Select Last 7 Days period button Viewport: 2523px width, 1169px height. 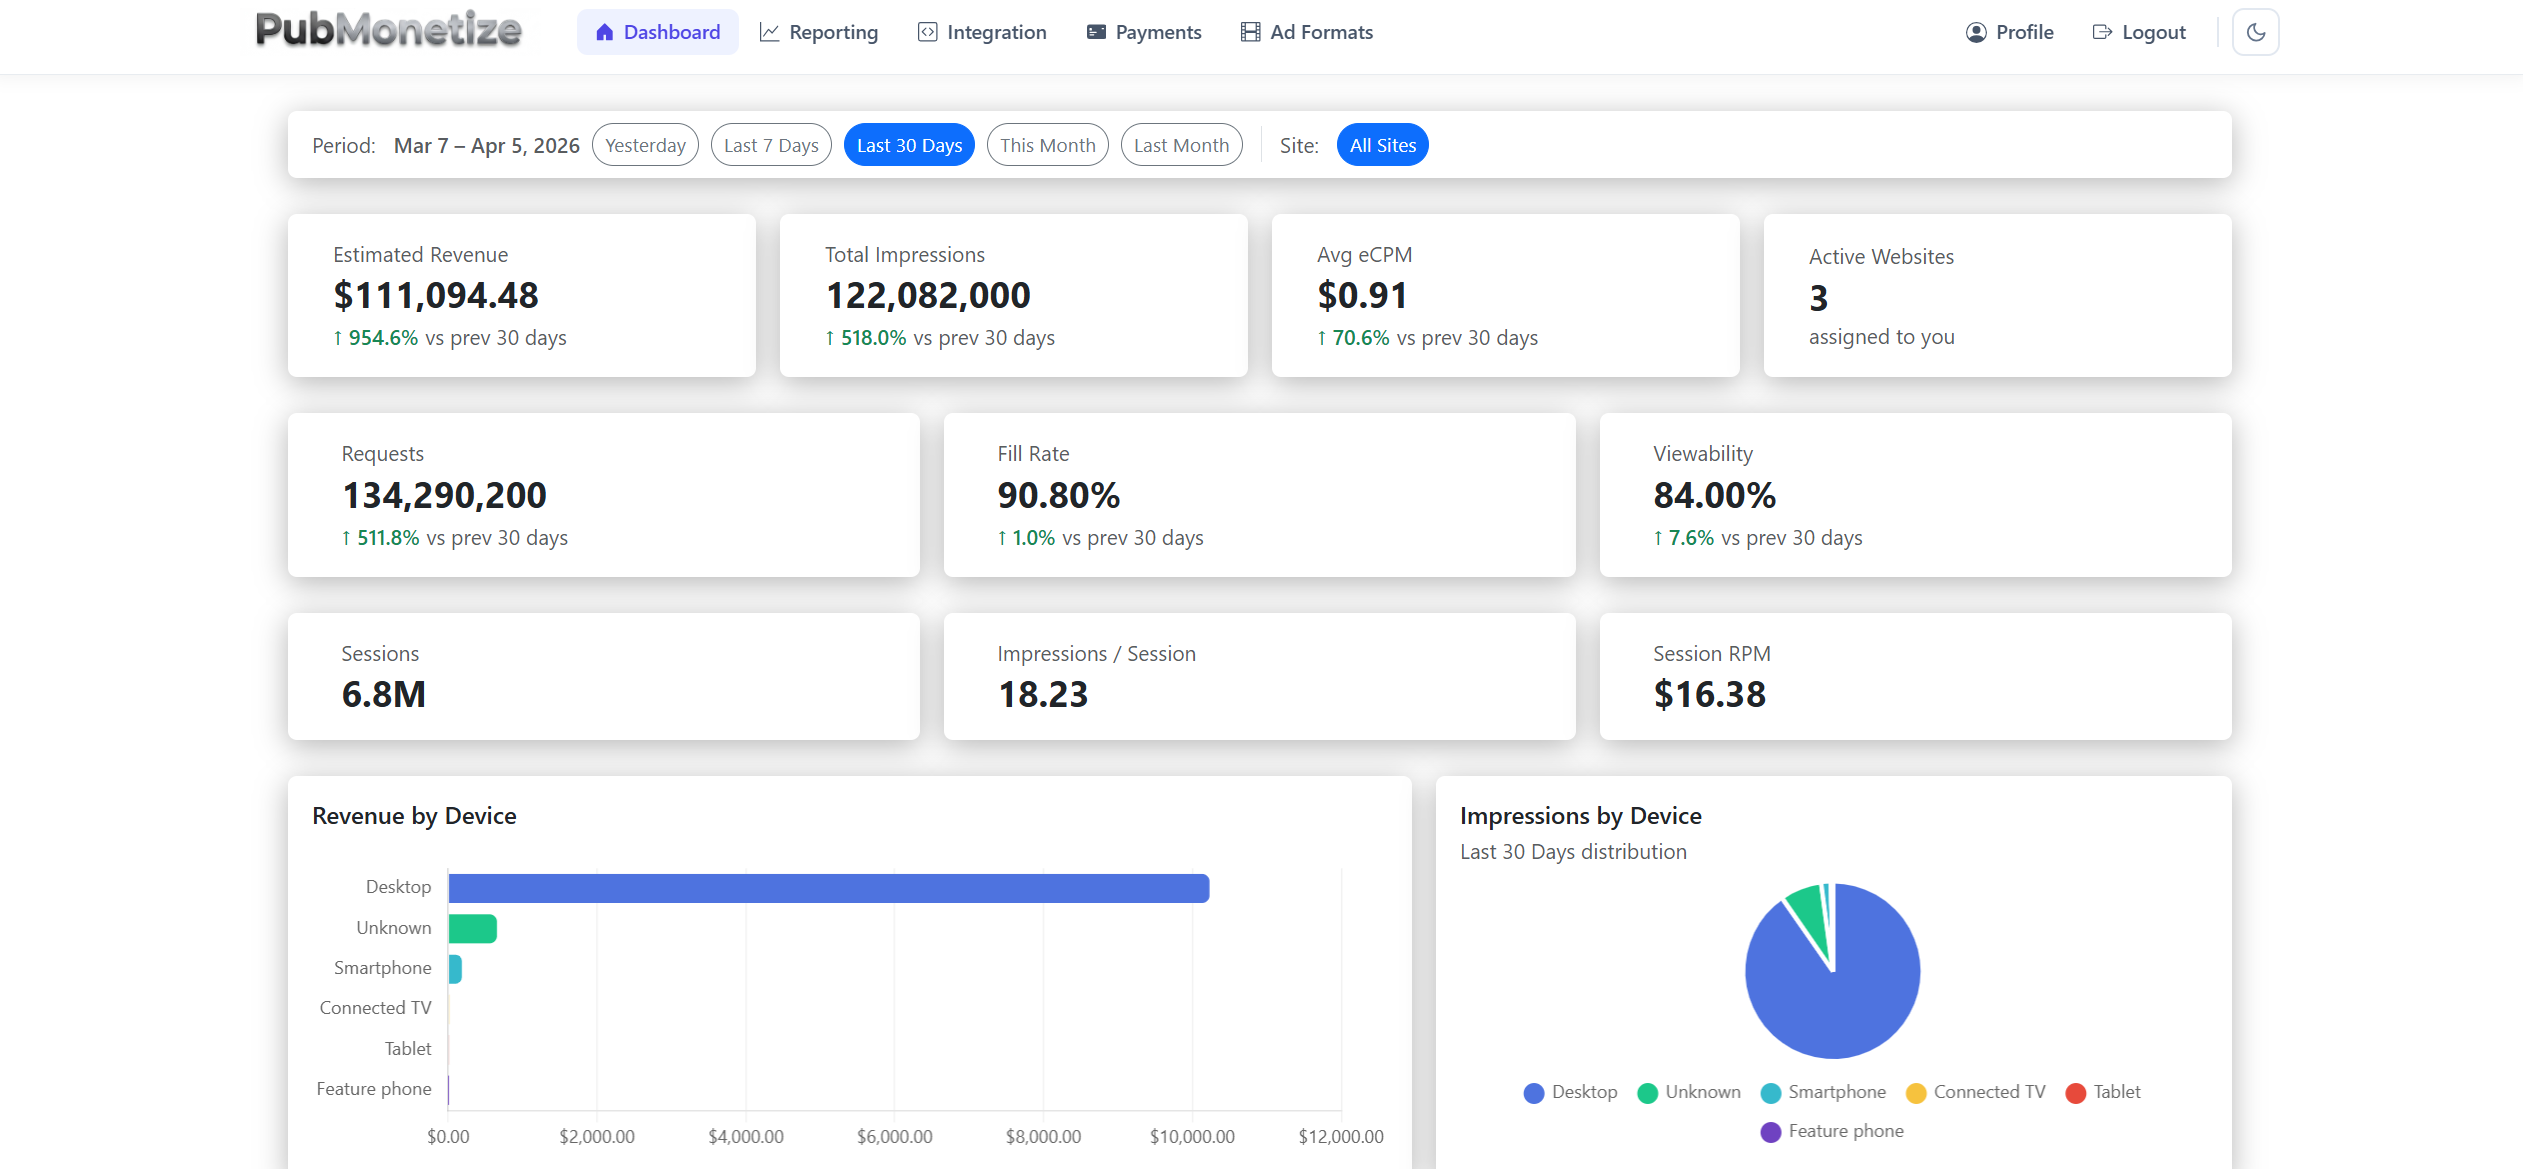pos(770,144)
